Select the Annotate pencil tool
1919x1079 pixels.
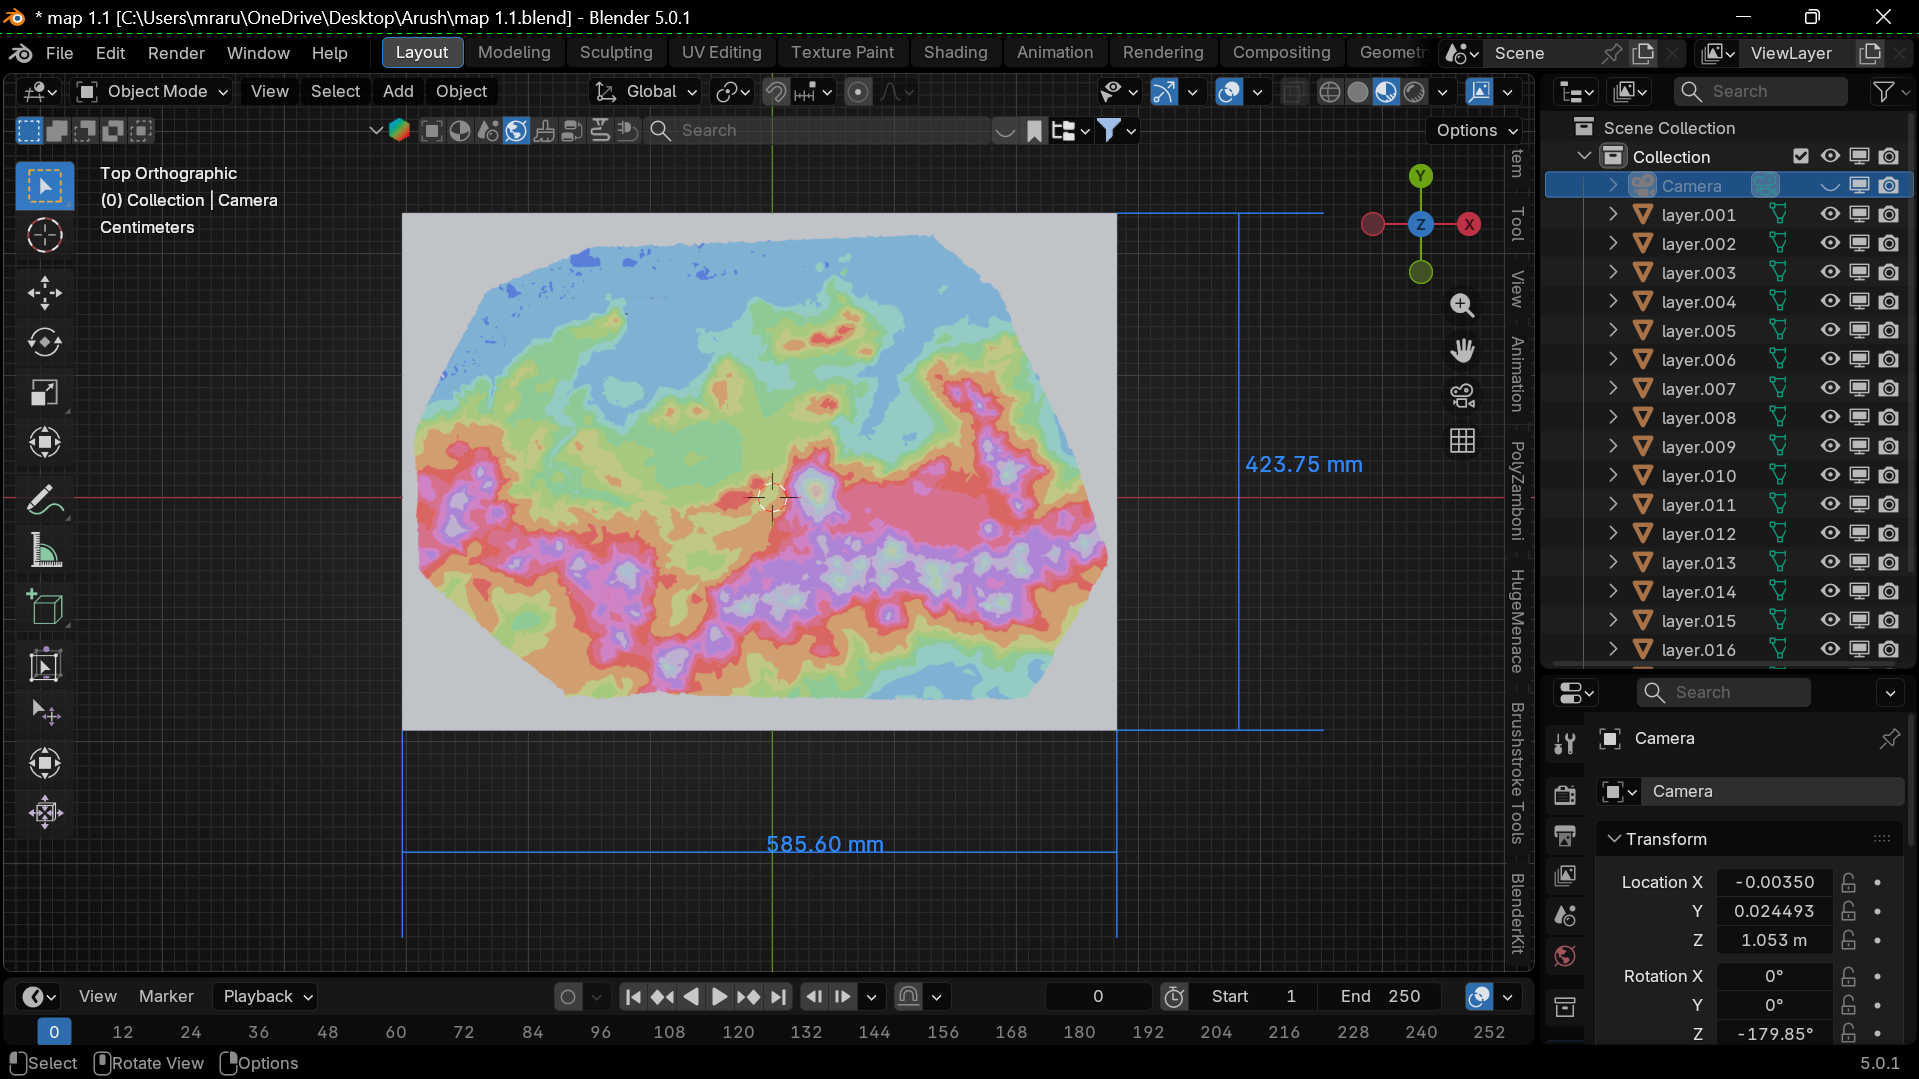click(45, 500)
